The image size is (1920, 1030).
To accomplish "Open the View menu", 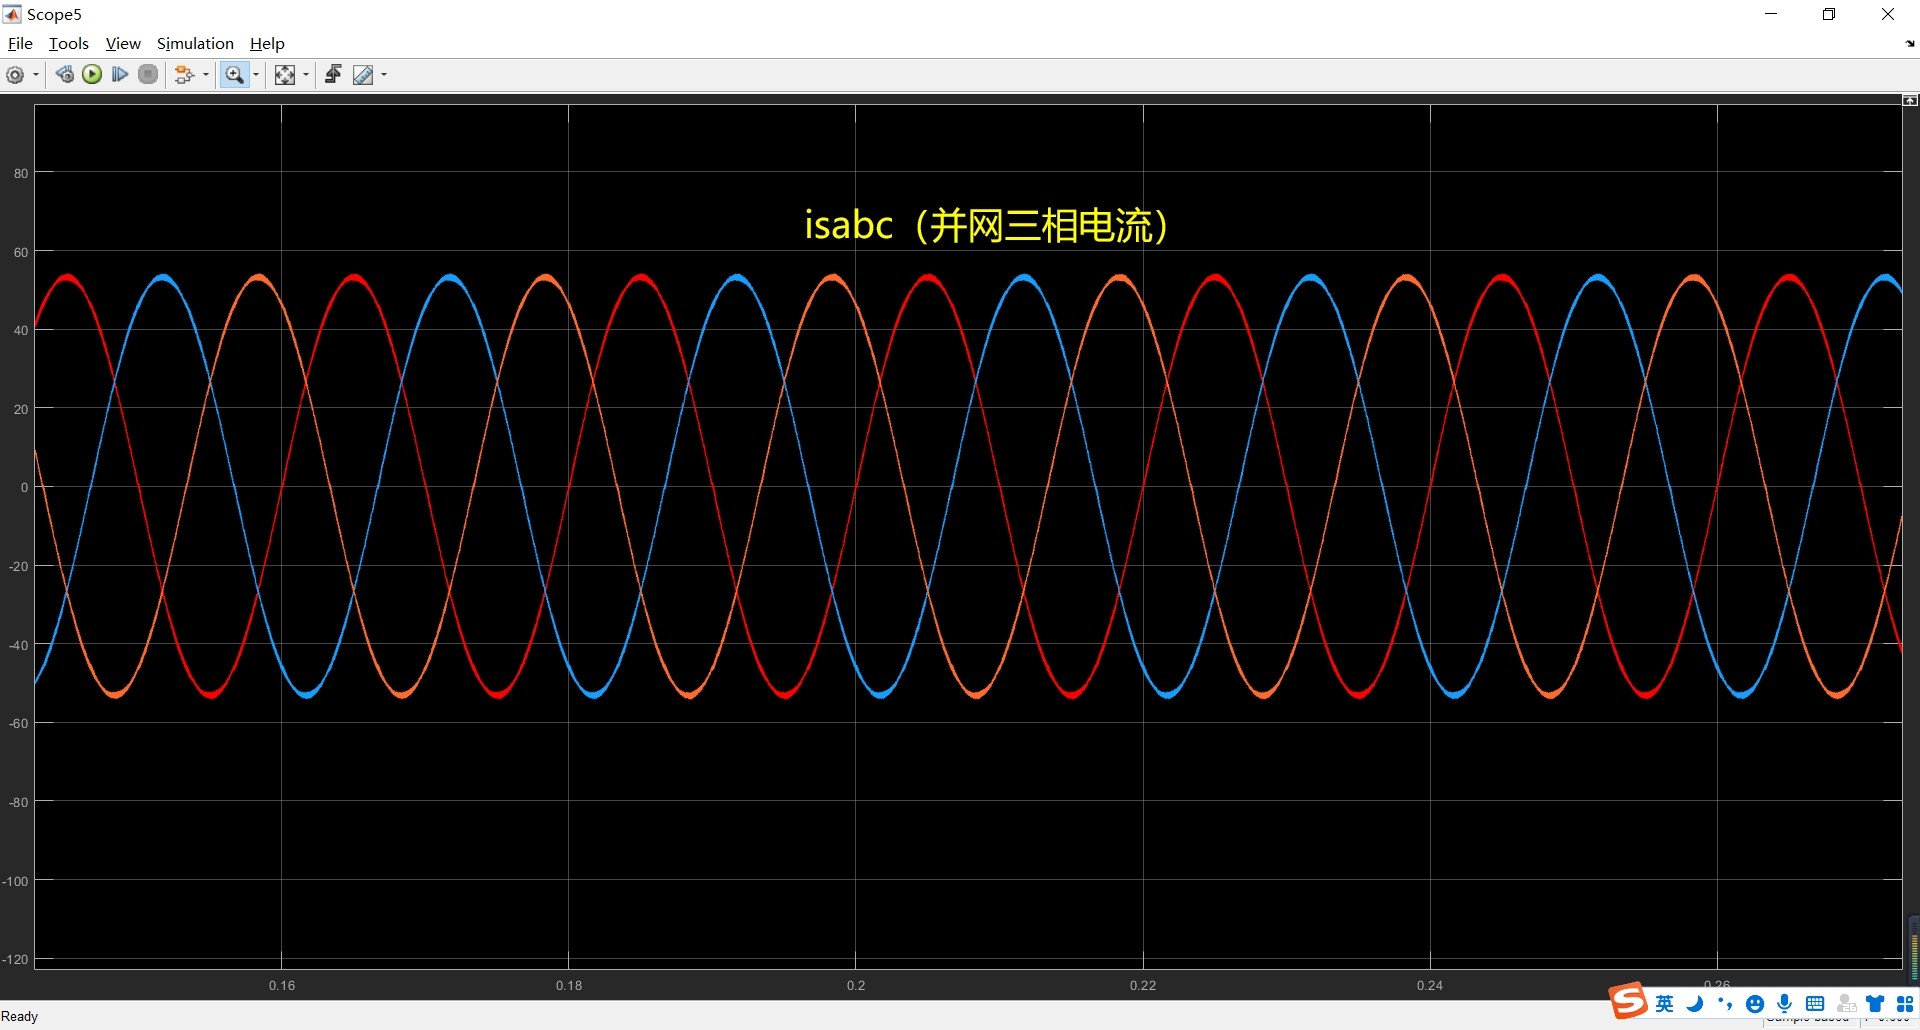I will pyautogui.click(x=123, y=43).
